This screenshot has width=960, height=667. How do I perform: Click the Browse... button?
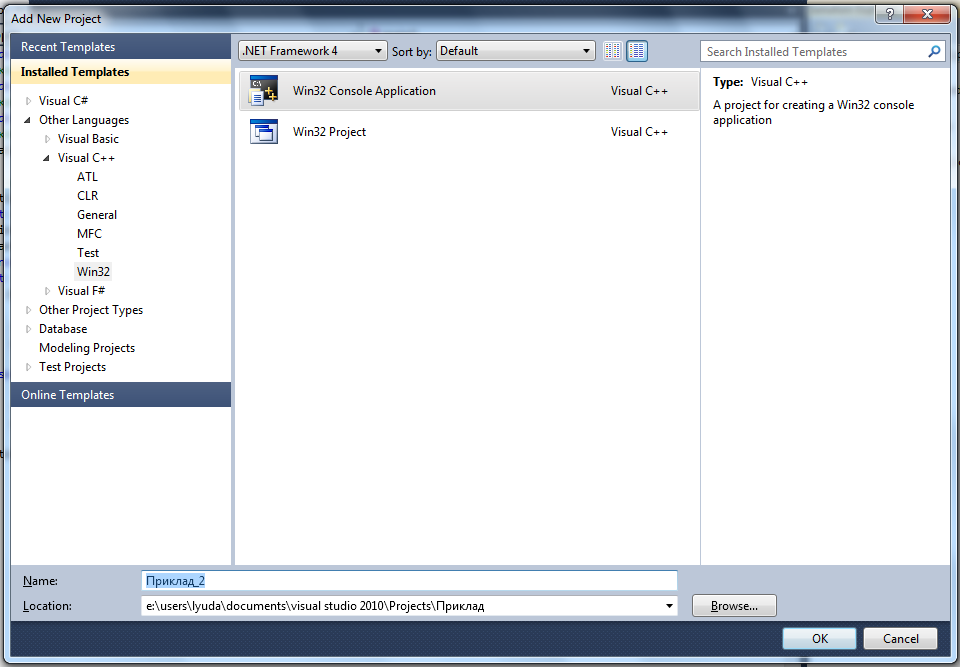734,606
